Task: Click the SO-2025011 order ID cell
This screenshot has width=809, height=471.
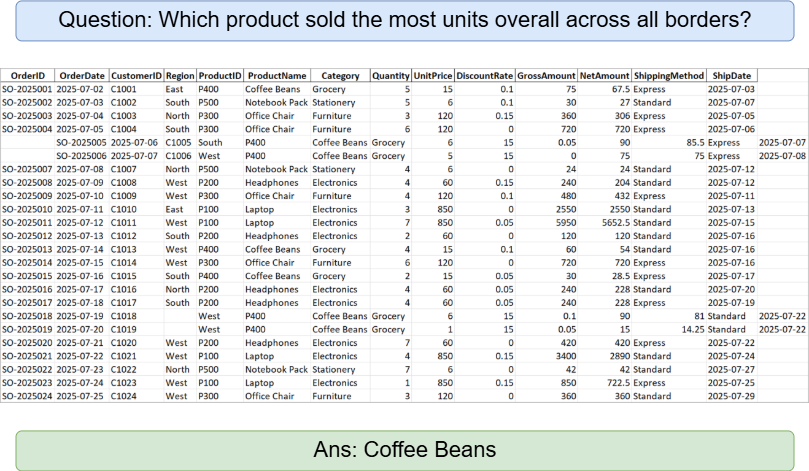Action: 28,222
